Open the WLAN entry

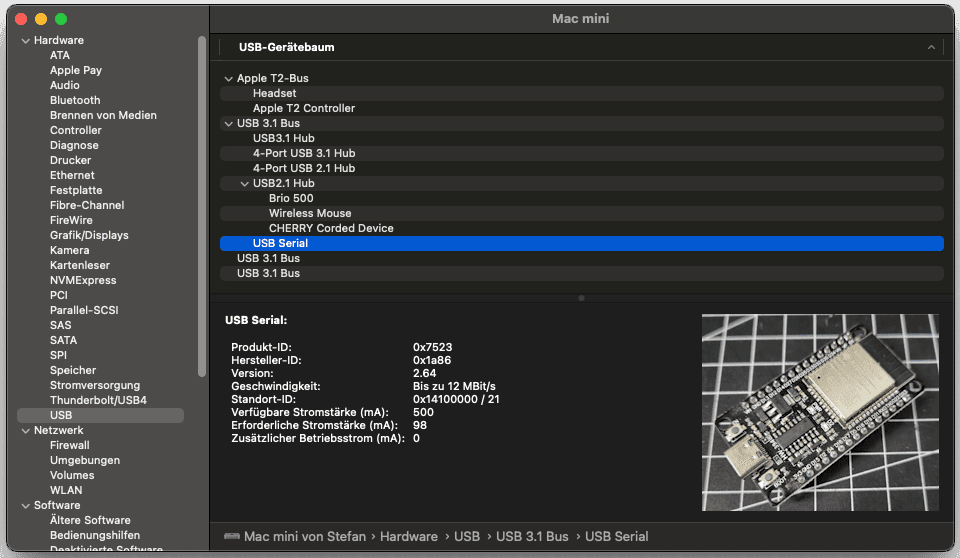pyautogui.click(x=66, y=491)
